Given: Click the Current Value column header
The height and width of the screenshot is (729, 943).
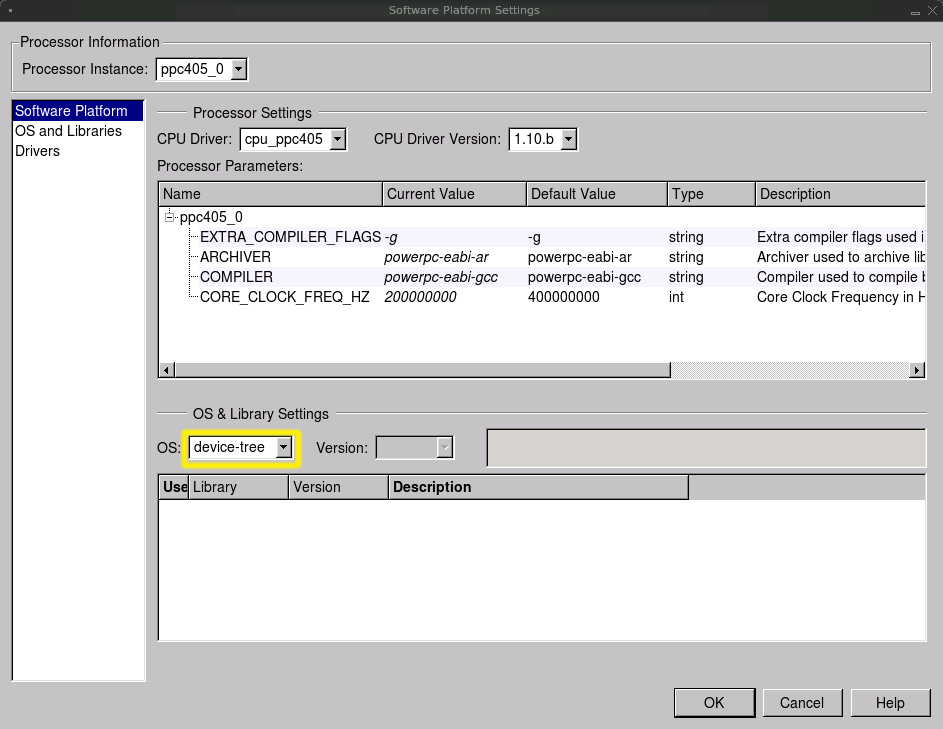Looking at the screenshot, I should (454, 194).
